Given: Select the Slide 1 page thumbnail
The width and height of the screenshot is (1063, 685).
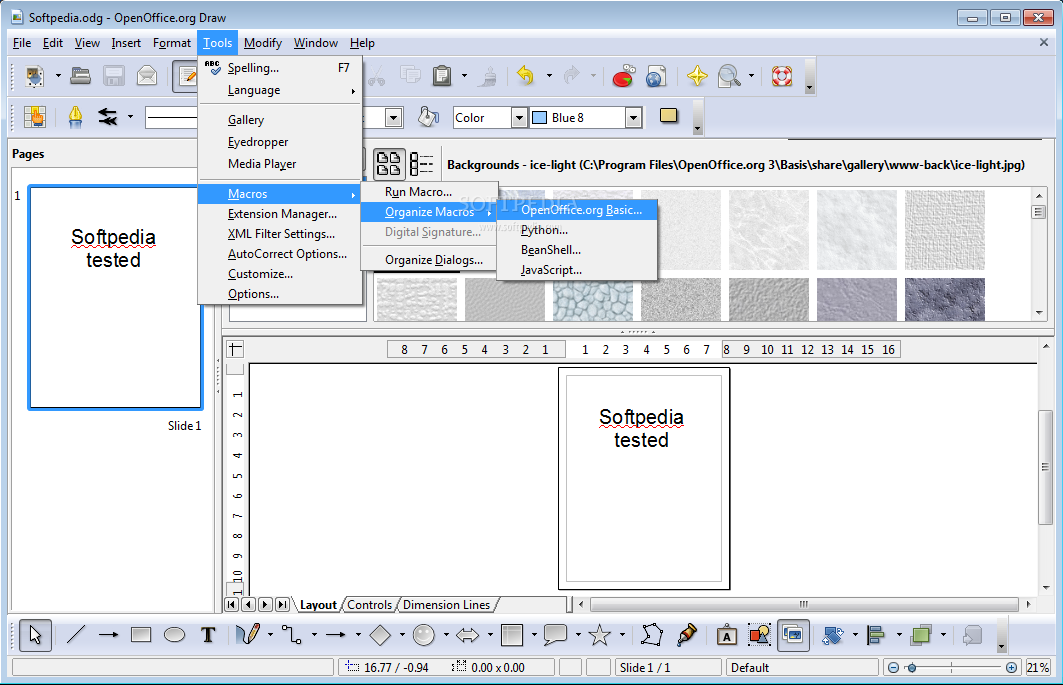Looking at the screenshot, I should (115, 297).
